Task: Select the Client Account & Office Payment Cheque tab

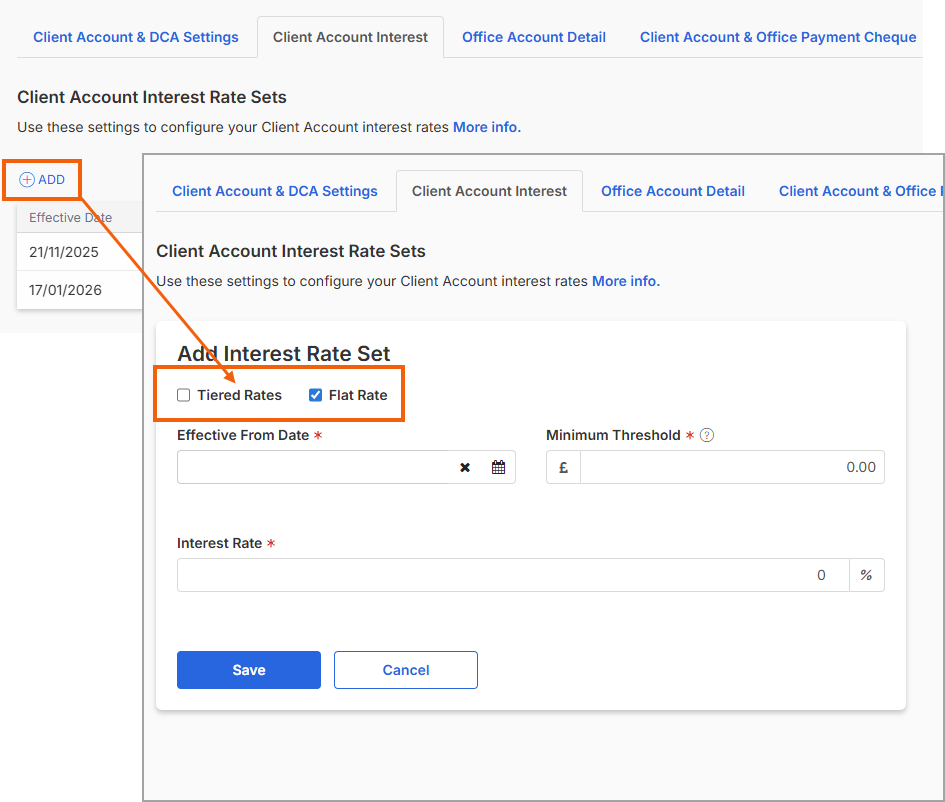Action: [x=777, y=37]
